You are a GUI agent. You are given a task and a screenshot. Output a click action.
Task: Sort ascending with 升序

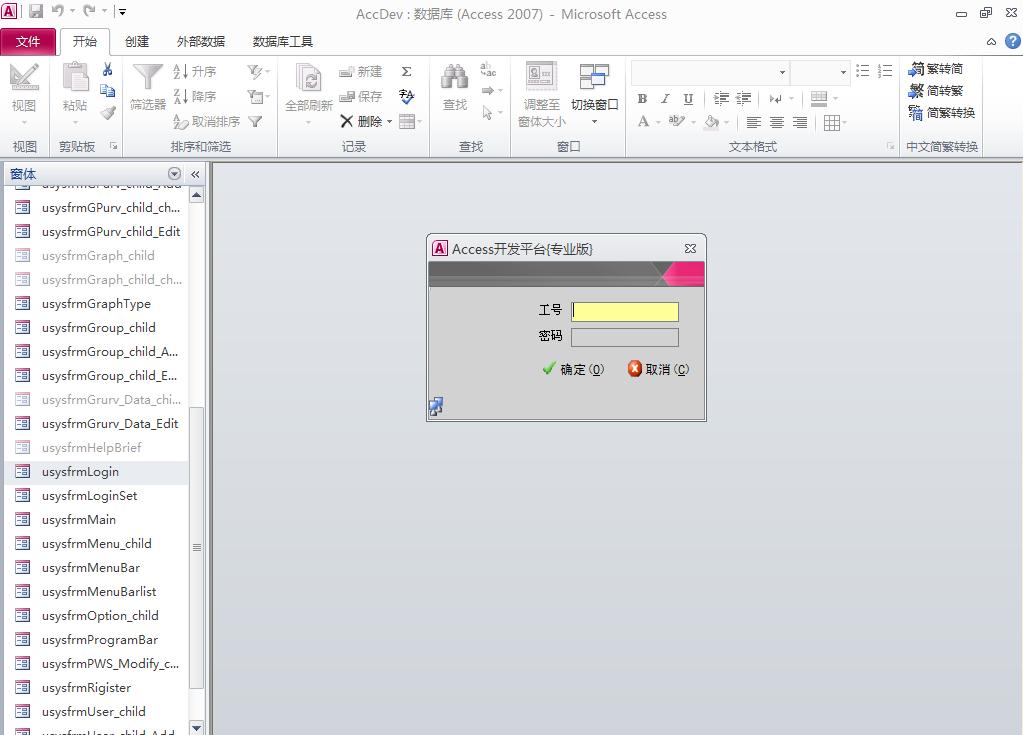coord(194,72)
